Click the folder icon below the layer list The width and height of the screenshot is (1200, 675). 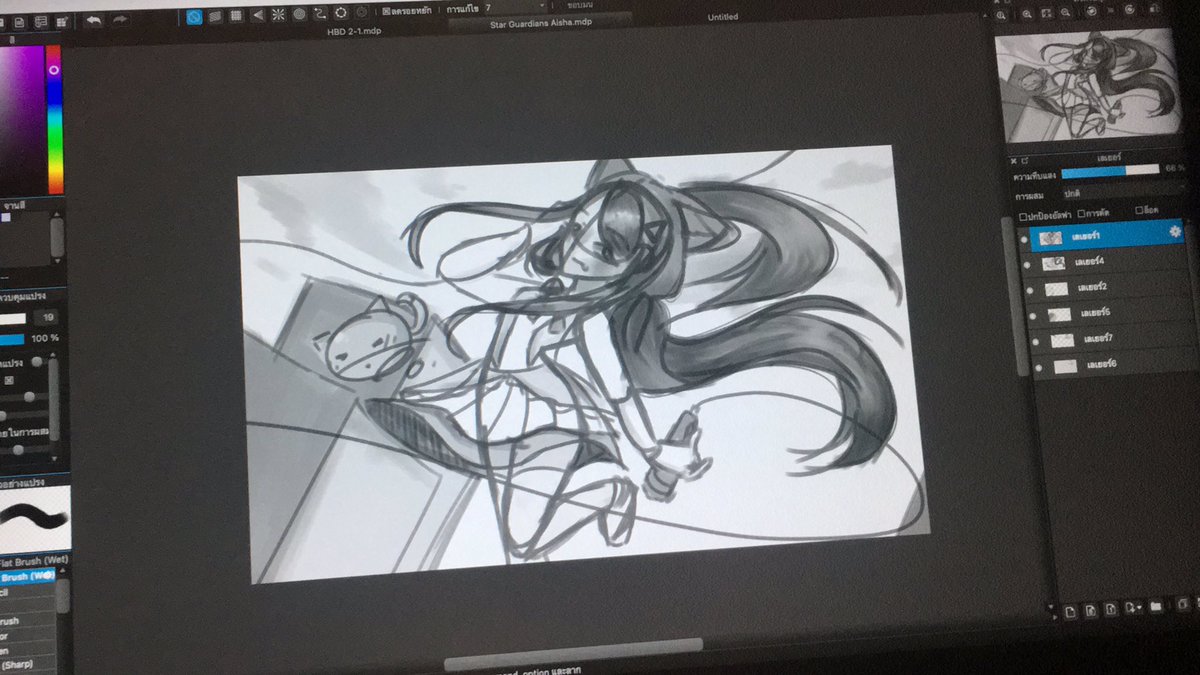1156,606
